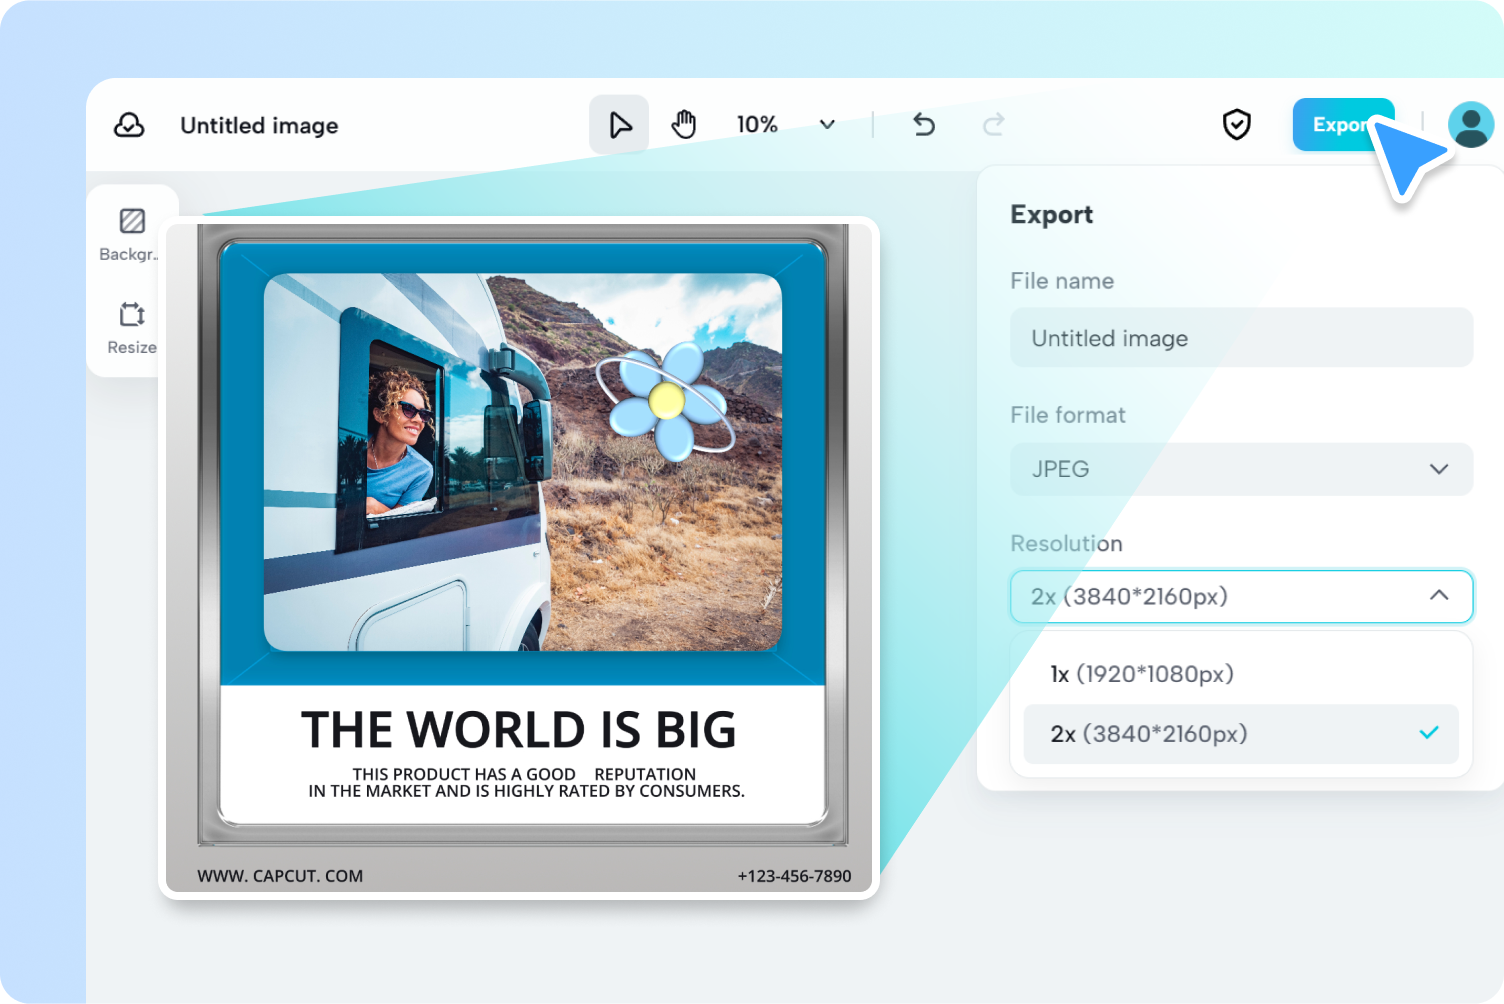Click the Export button
The height and width of the screenshot is (1004, 1504).
click(x=1343, y=125)
